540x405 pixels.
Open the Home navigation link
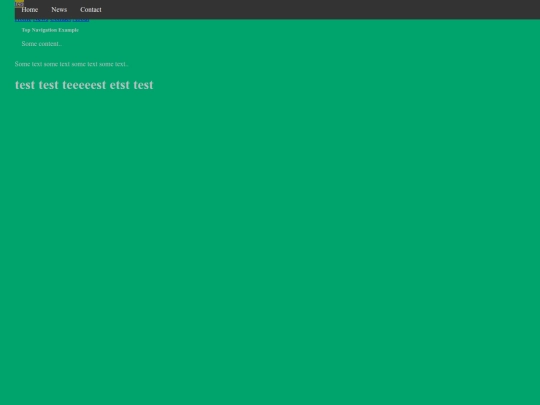(x=30, y=10)
